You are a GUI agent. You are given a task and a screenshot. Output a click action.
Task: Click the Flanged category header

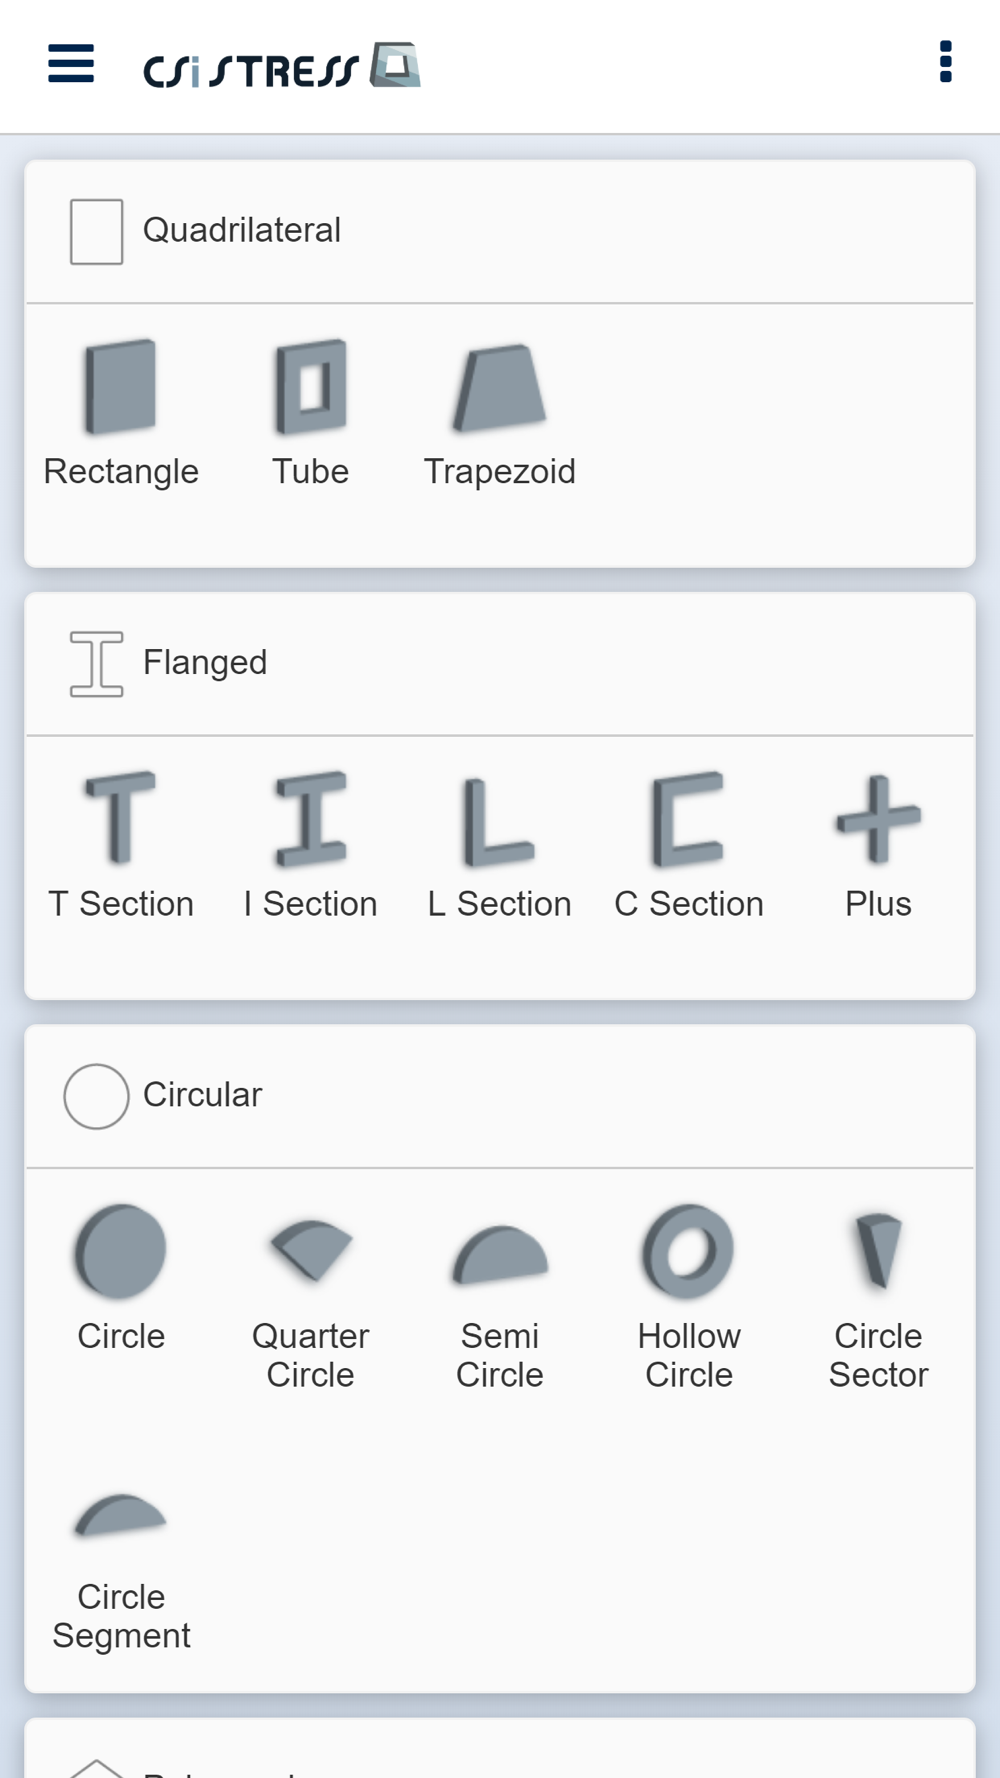coord(205,663)
